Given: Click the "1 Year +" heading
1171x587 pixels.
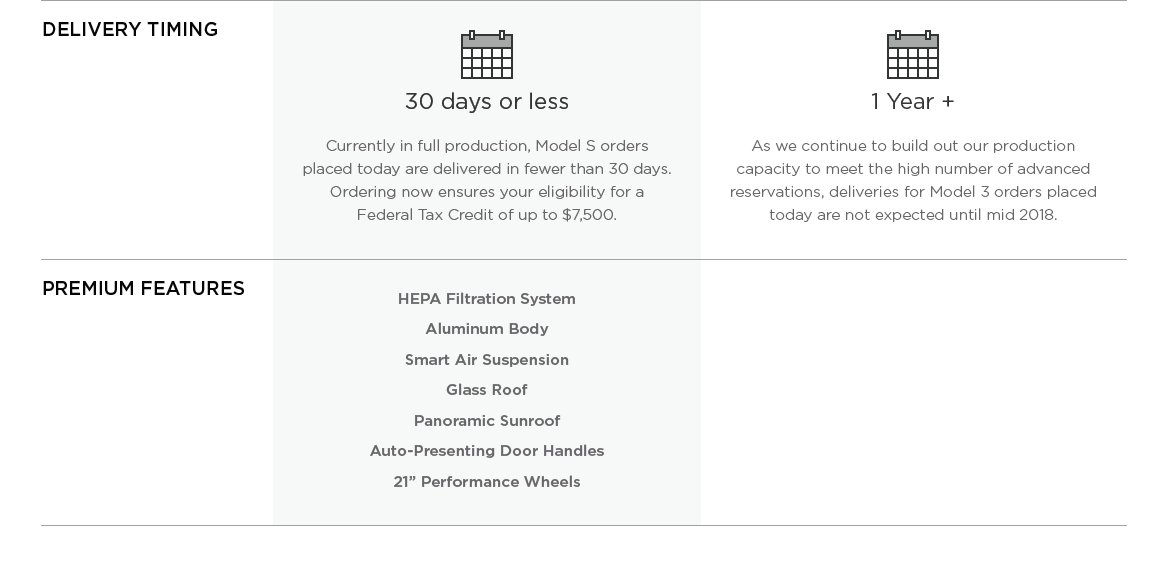Looking at the screenshot, I should (x=912, y=102).
